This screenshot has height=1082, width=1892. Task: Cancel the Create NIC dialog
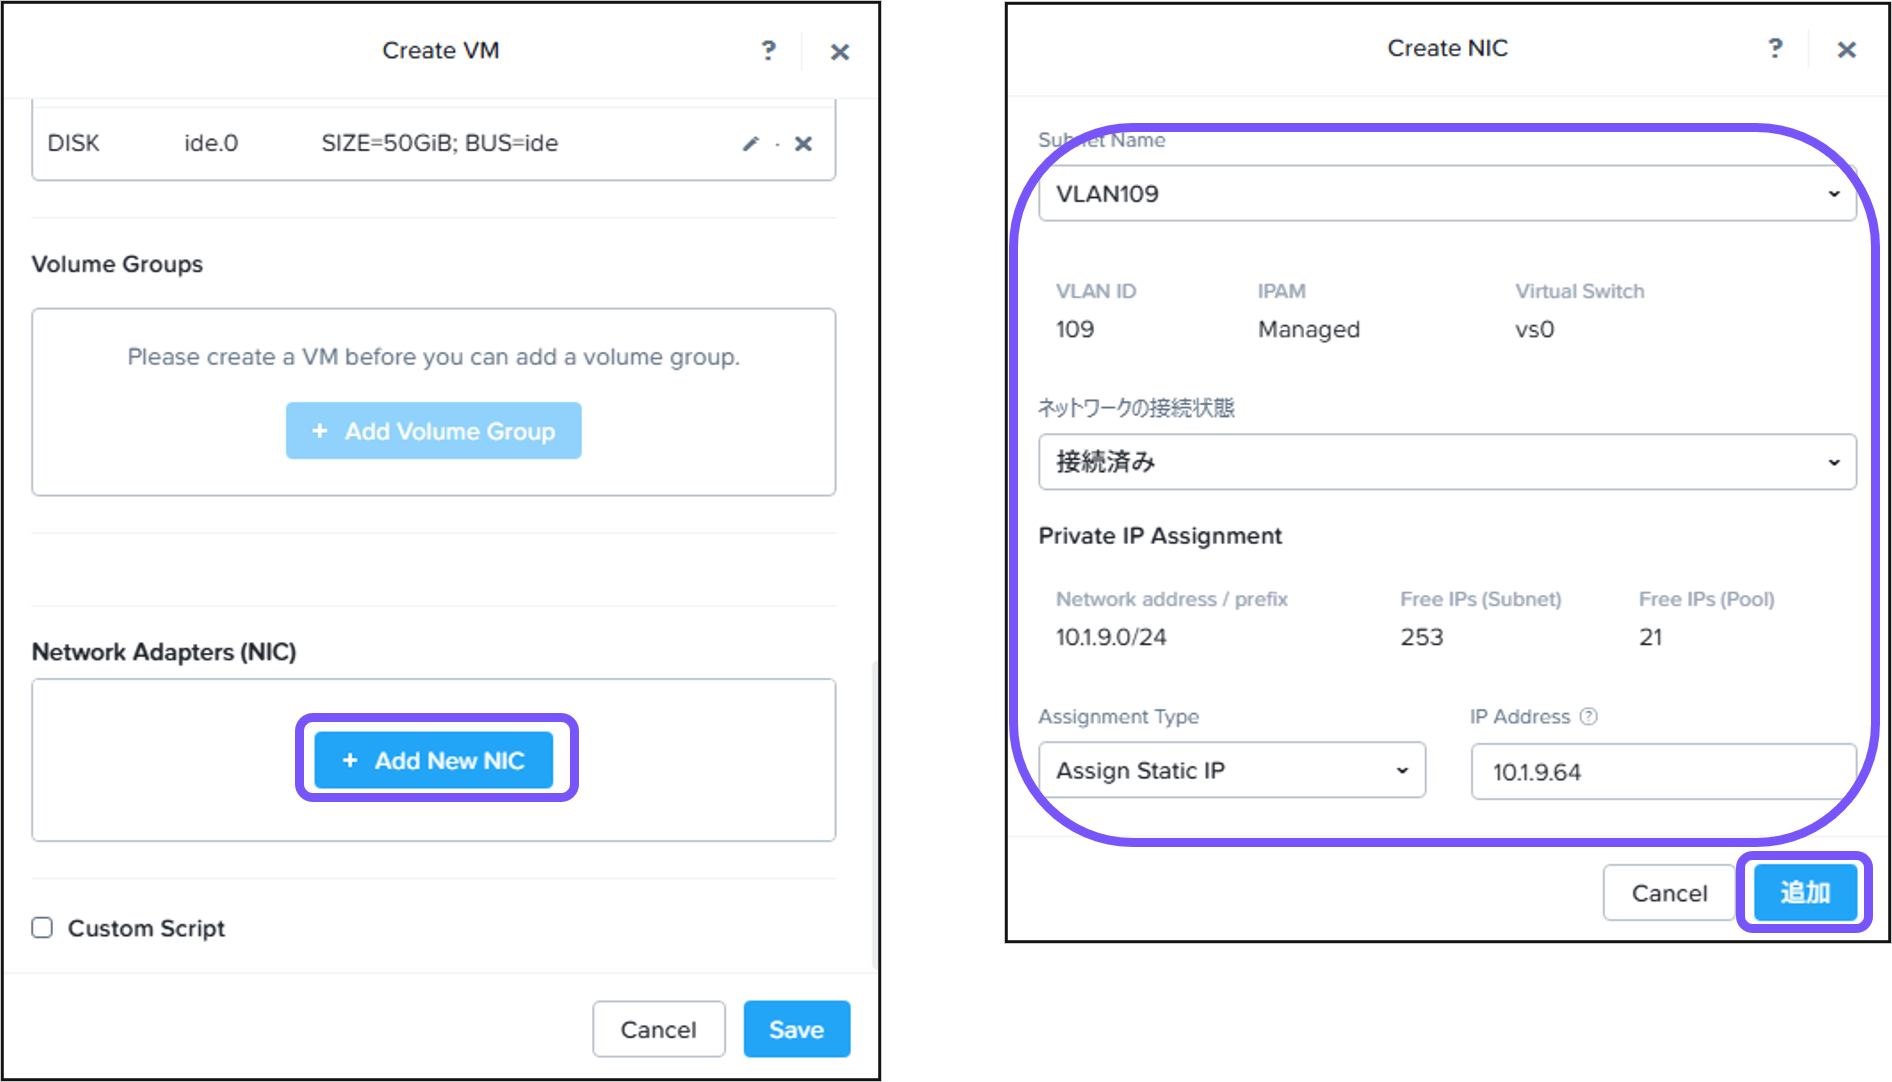[1668, 893]
